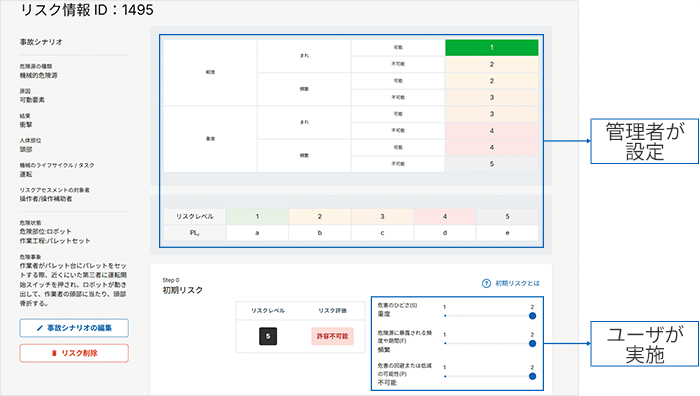Click the 作業工程:パレットセット line
Viewport: 700px width, 396px height.
point(55,241)
